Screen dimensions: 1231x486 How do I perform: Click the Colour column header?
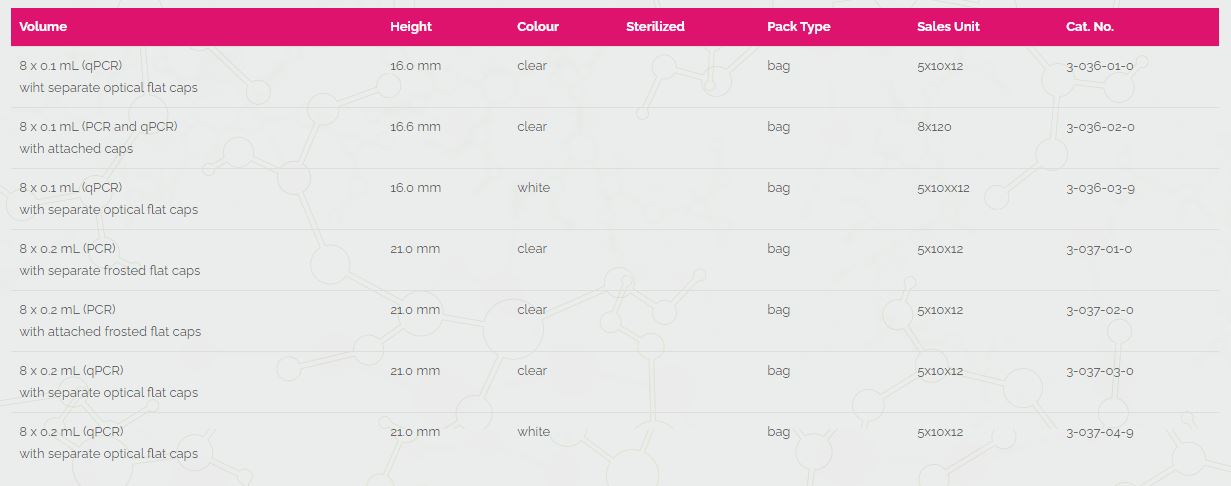538,27
